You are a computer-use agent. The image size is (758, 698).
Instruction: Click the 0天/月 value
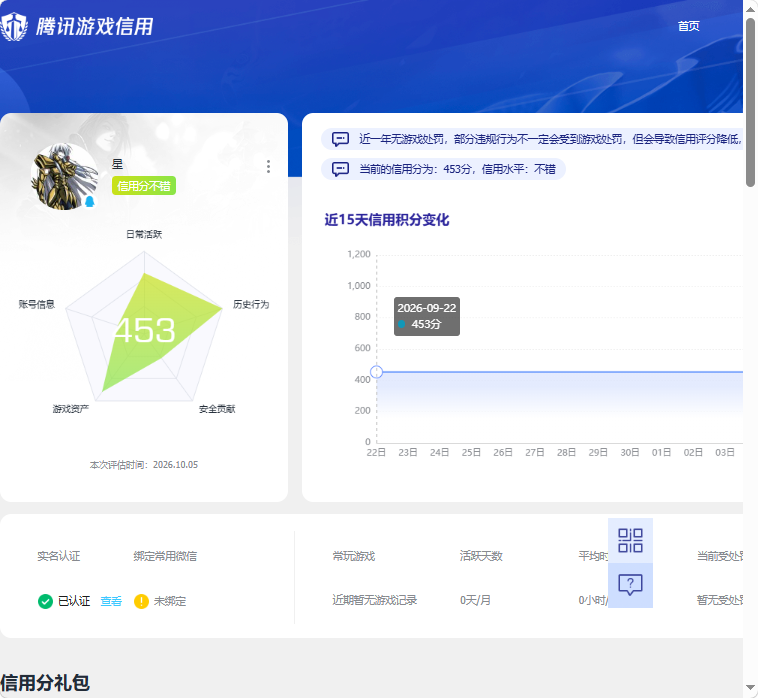point(475,600)
